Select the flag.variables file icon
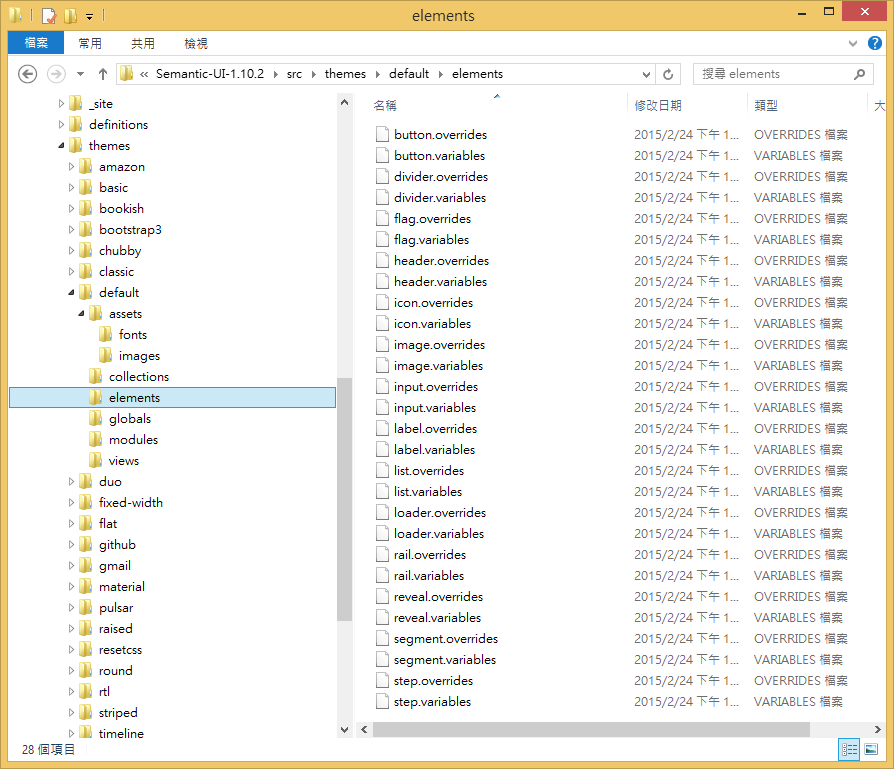Viewport: 894px width, 769px height. tap(382, 239)
